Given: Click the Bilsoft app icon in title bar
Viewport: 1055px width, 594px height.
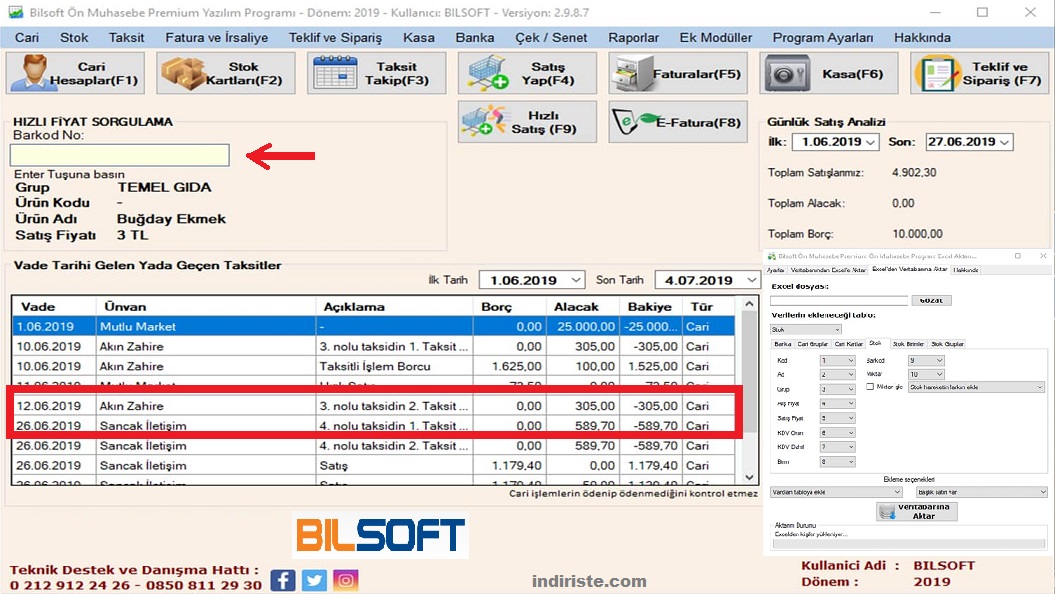Looking at the screenshot, I should (x=15, y=12).
